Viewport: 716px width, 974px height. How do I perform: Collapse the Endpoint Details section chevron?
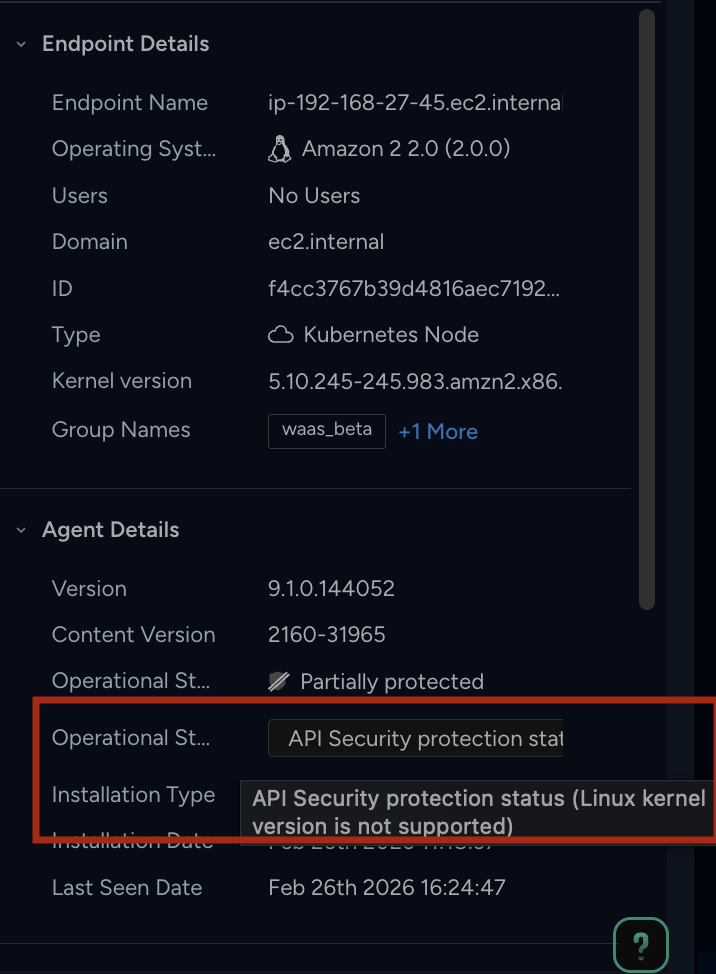(21, 44)
